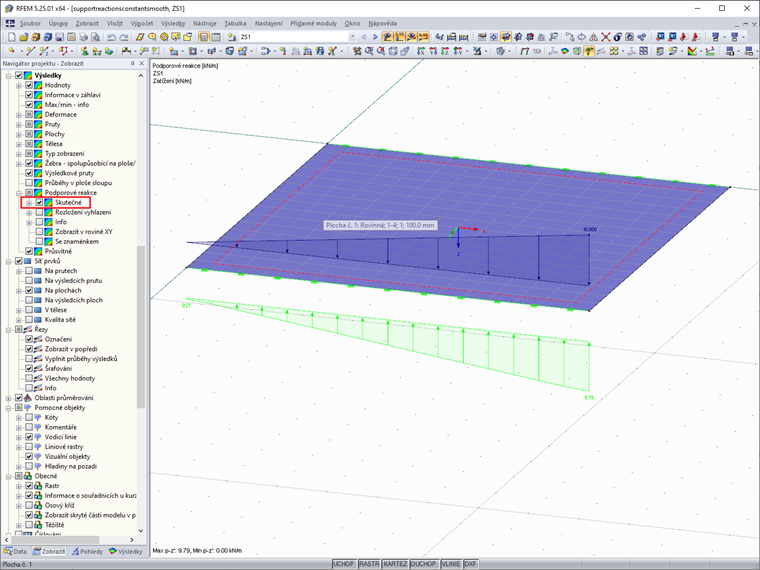Screen dimensions: 760x570
Task: Switch to the Výsledky navigator tab
Action: pos(126,552)
